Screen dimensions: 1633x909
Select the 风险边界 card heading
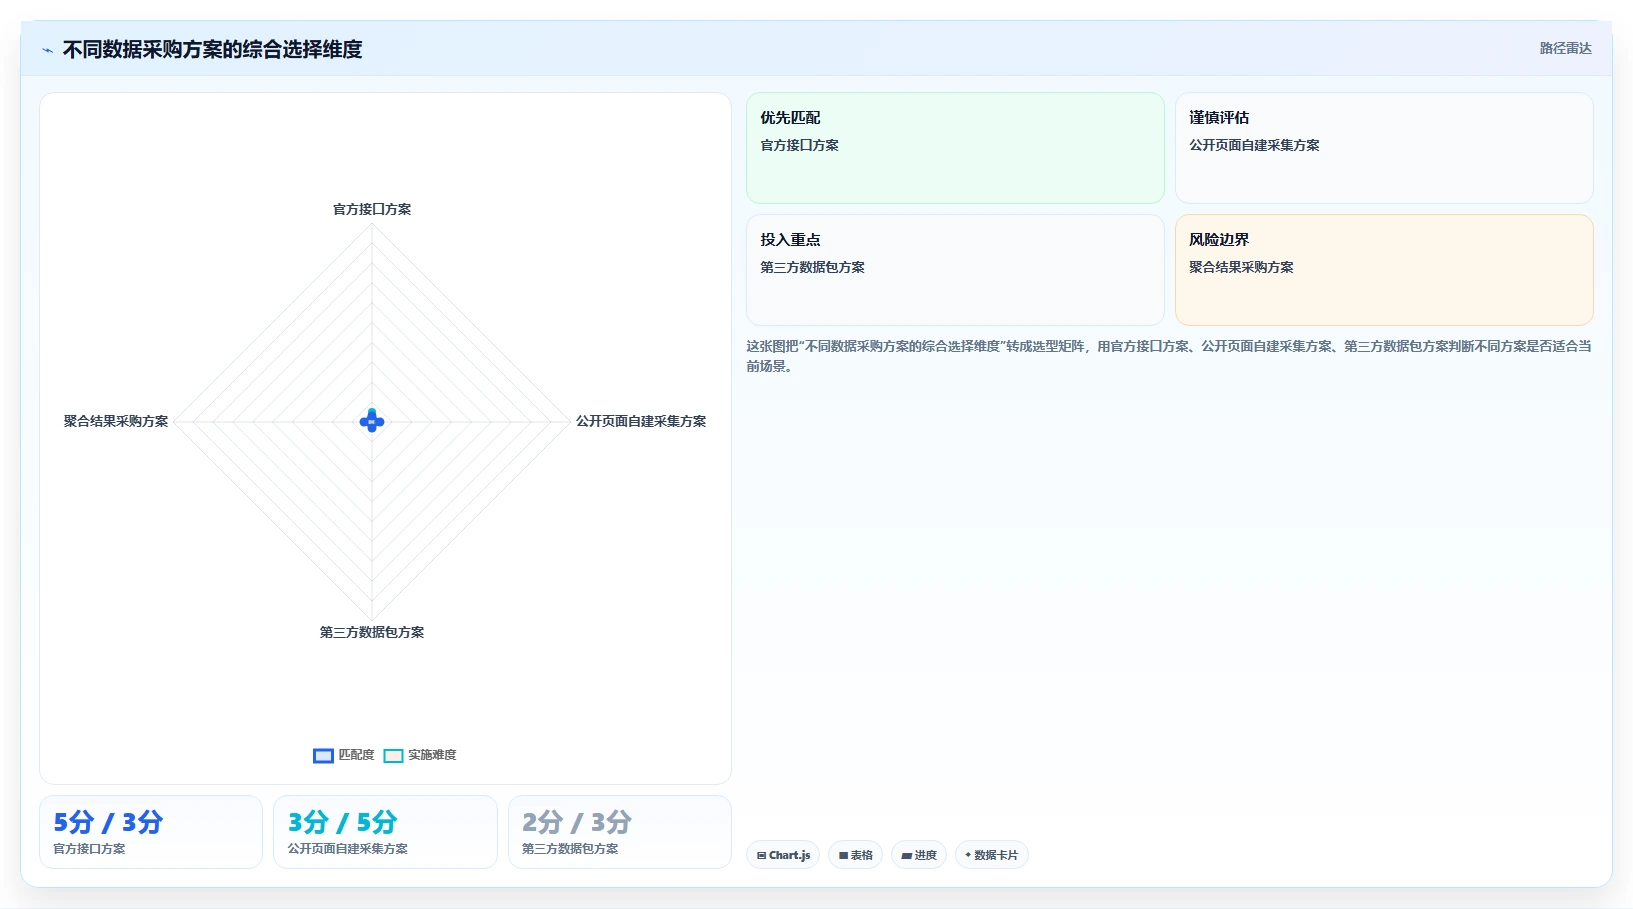pos(1219,240)
